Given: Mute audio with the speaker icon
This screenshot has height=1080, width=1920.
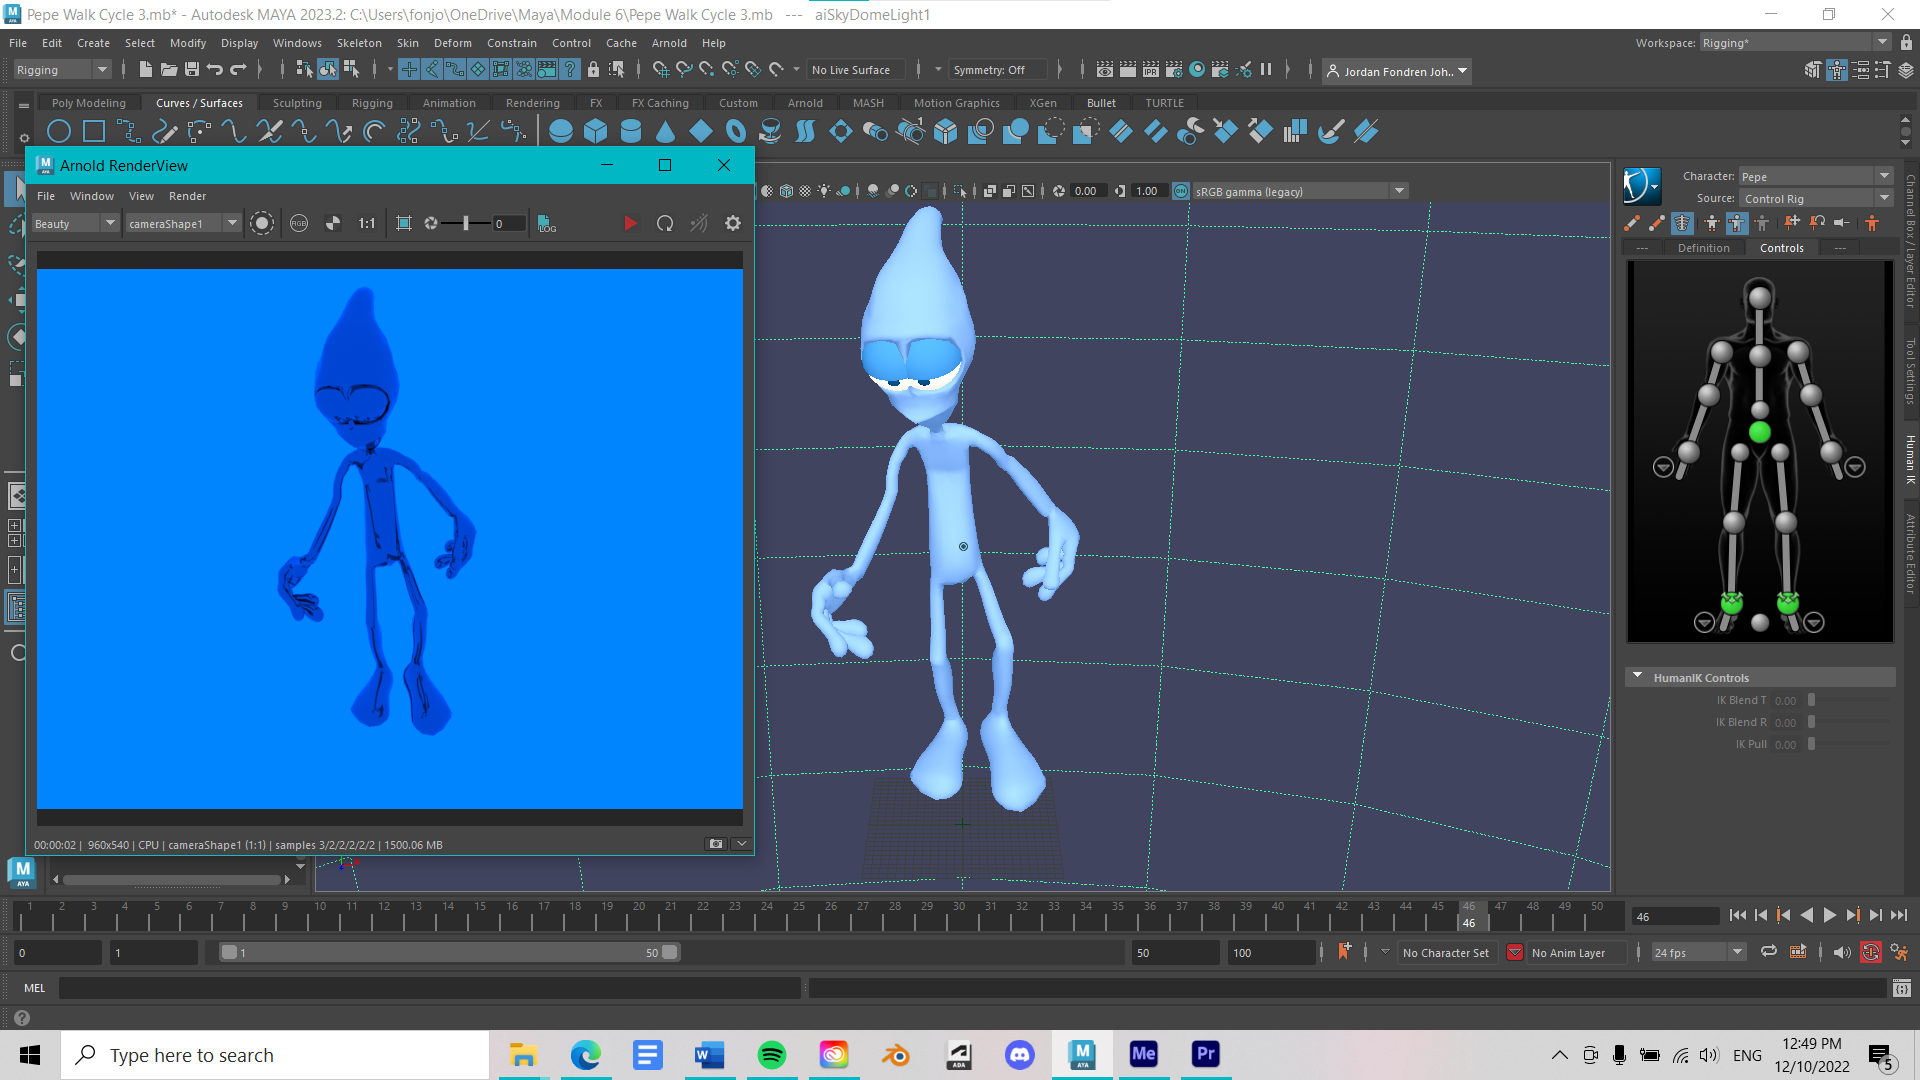Looking at the screenshot, I should pos(1841,952).
